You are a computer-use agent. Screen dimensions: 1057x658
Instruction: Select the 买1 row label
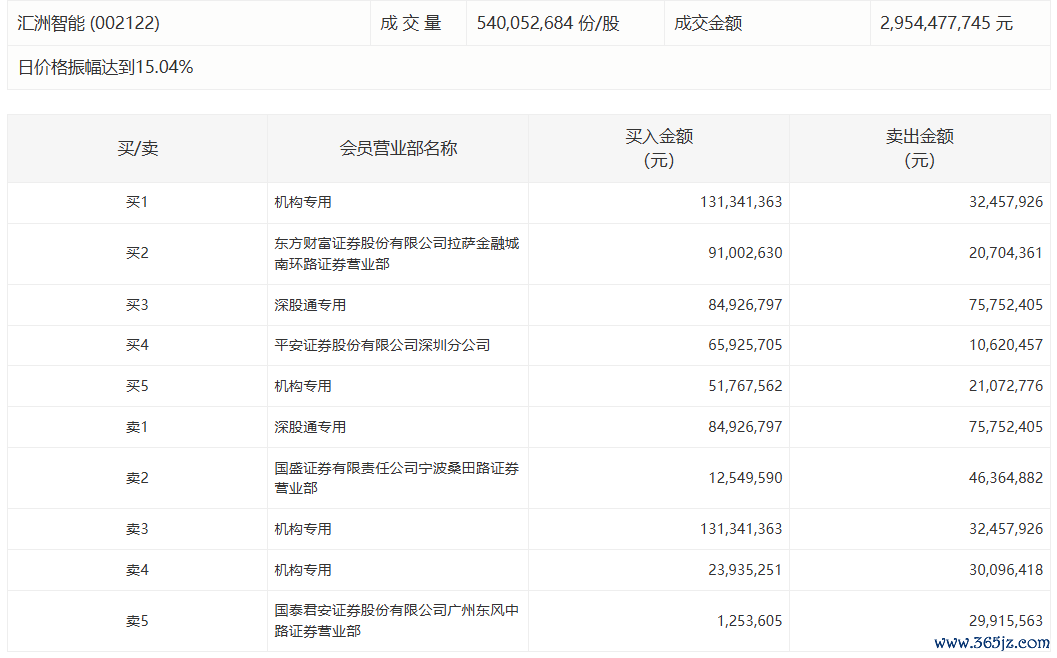pos(137,202)
